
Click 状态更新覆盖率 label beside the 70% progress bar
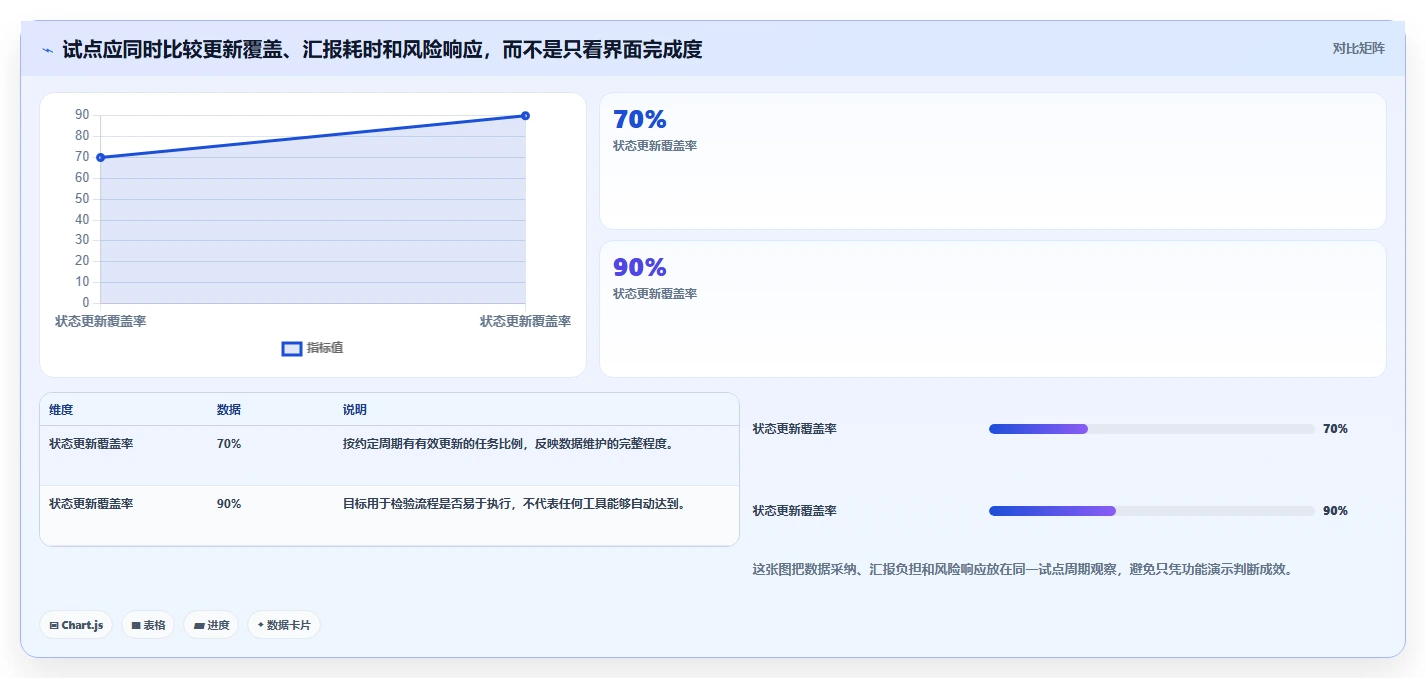(795, 429)
